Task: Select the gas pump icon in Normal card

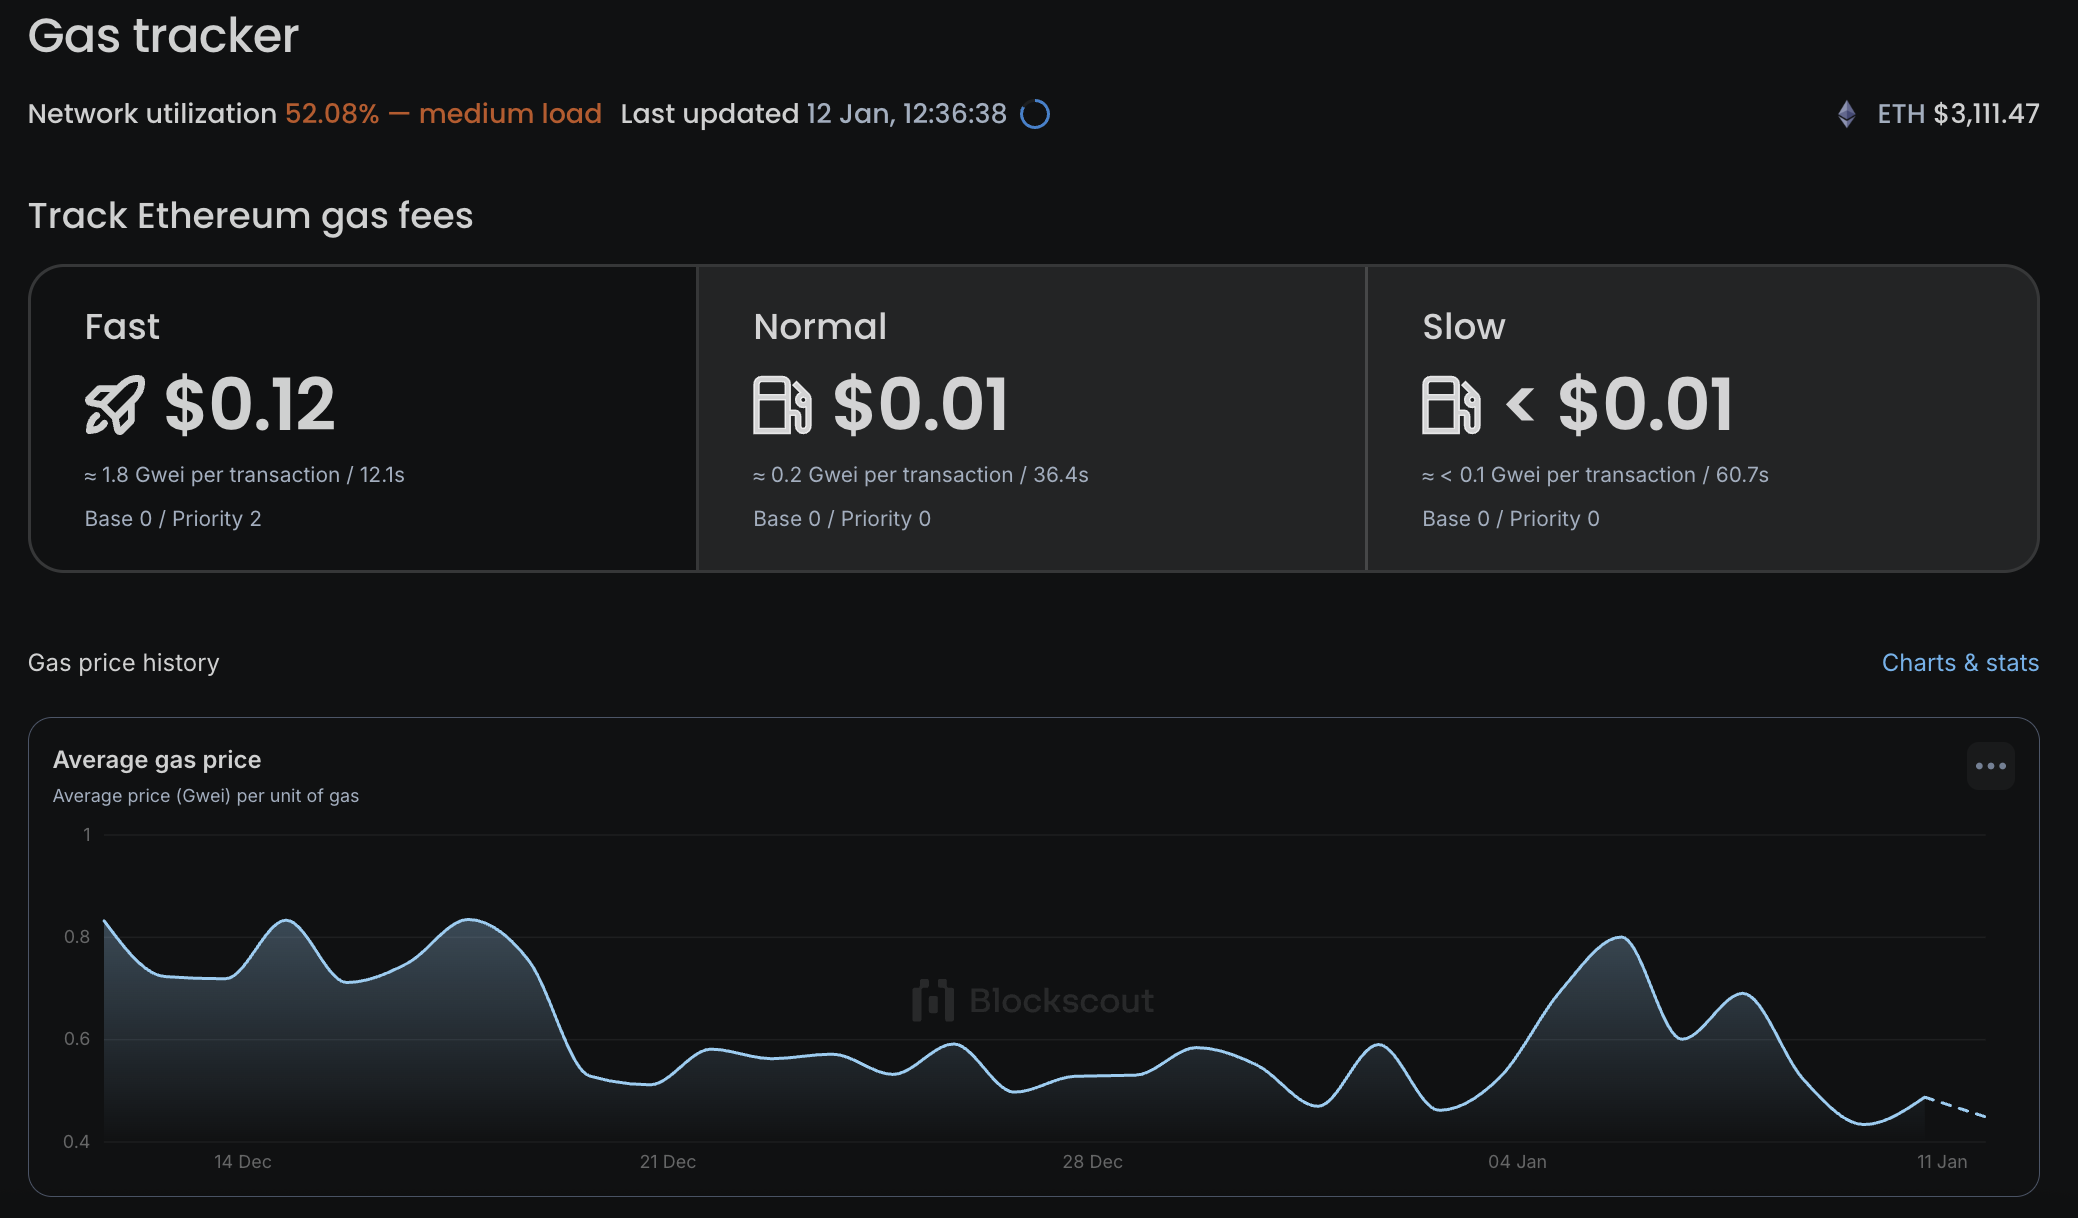Action: coord(784,404)
